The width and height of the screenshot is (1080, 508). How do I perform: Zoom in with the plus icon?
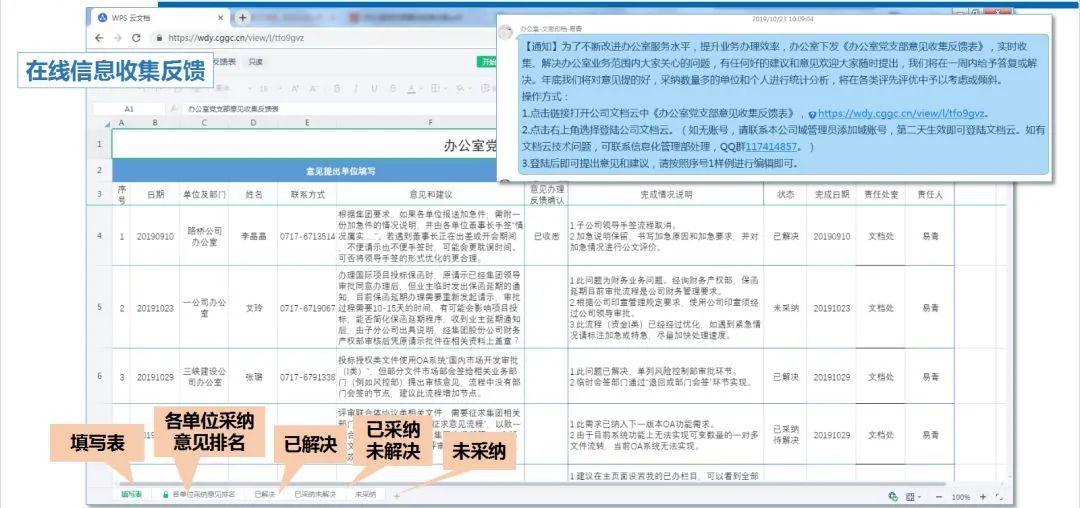coord(982,496)
